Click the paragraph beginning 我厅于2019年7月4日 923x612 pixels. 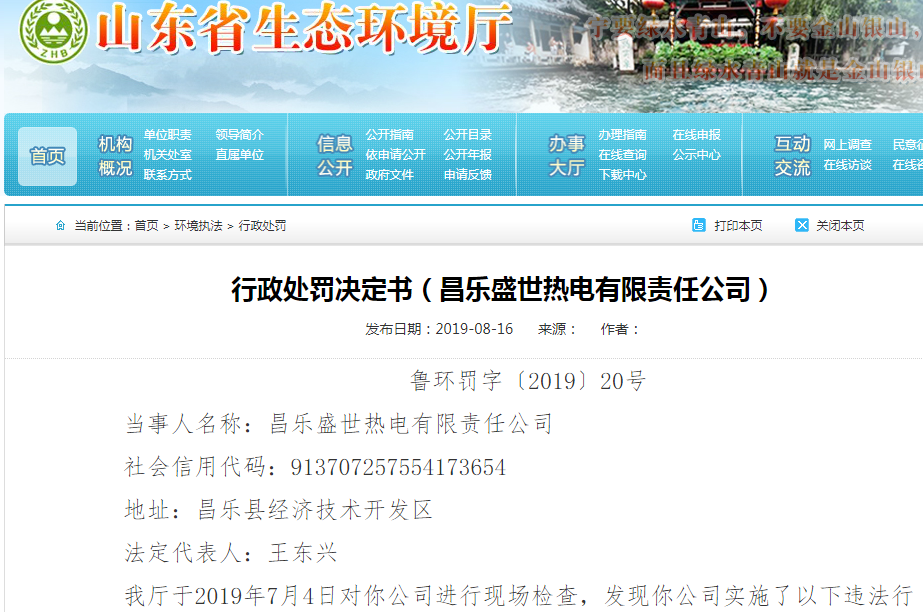coord(519,597)
